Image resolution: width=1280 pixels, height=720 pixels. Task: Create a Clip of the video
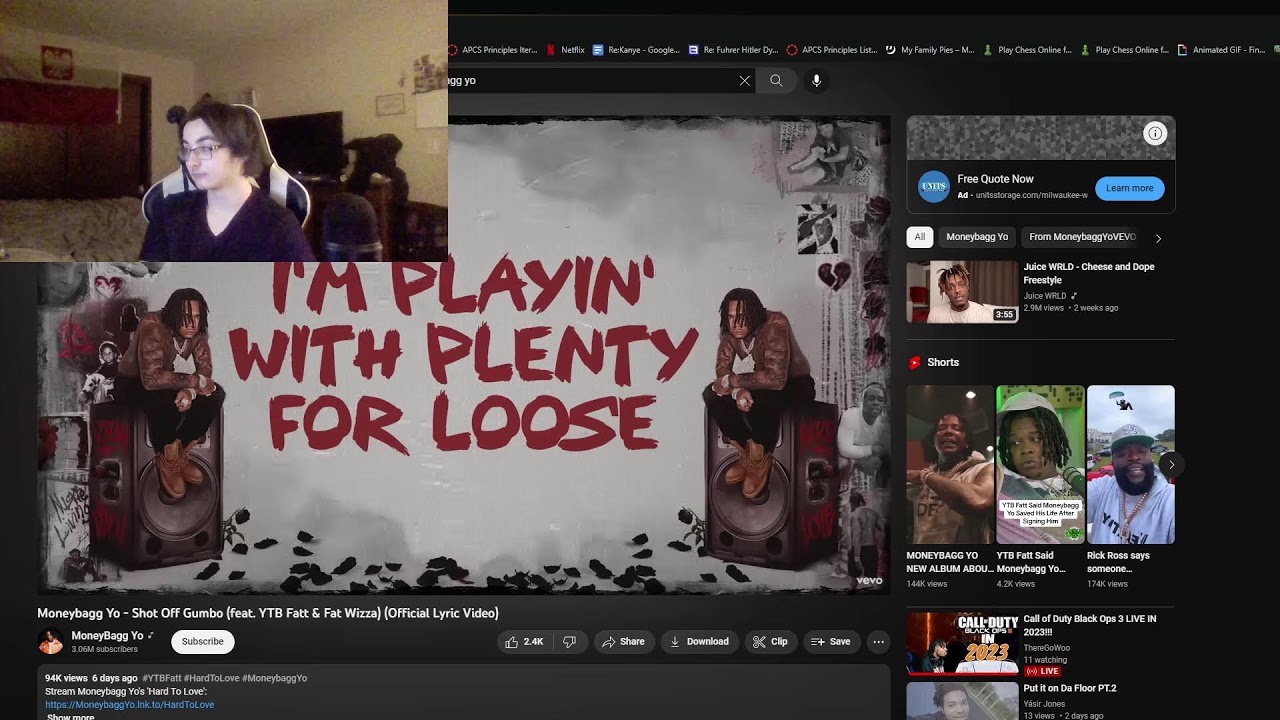point(770,642)
